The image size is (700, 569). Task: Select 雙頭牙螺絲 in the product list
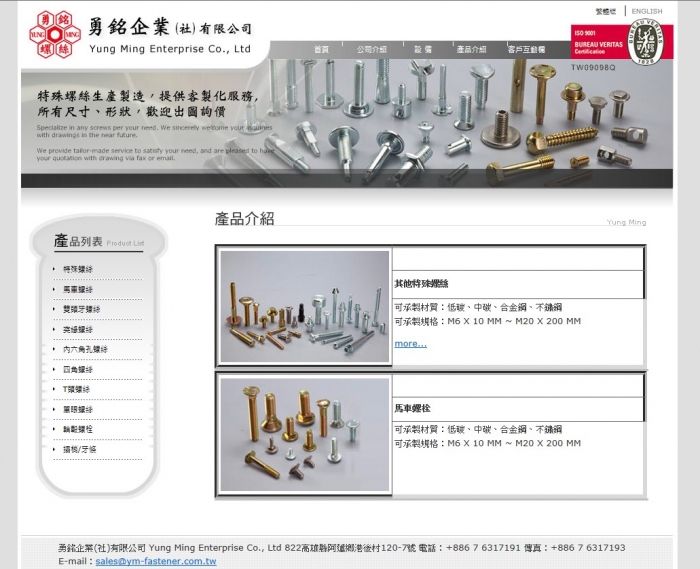[x=81, y=309]
